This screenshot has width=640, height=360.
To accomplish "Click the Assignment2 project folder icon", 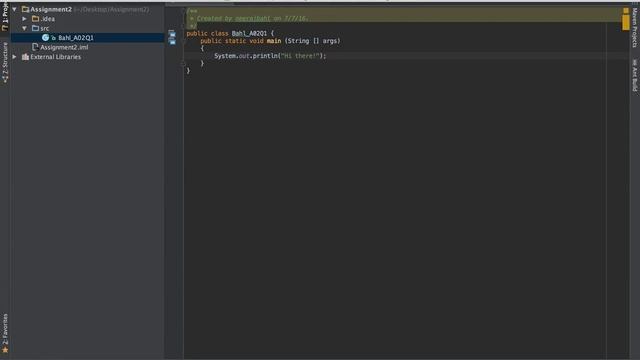I will [x=25, y=9].
